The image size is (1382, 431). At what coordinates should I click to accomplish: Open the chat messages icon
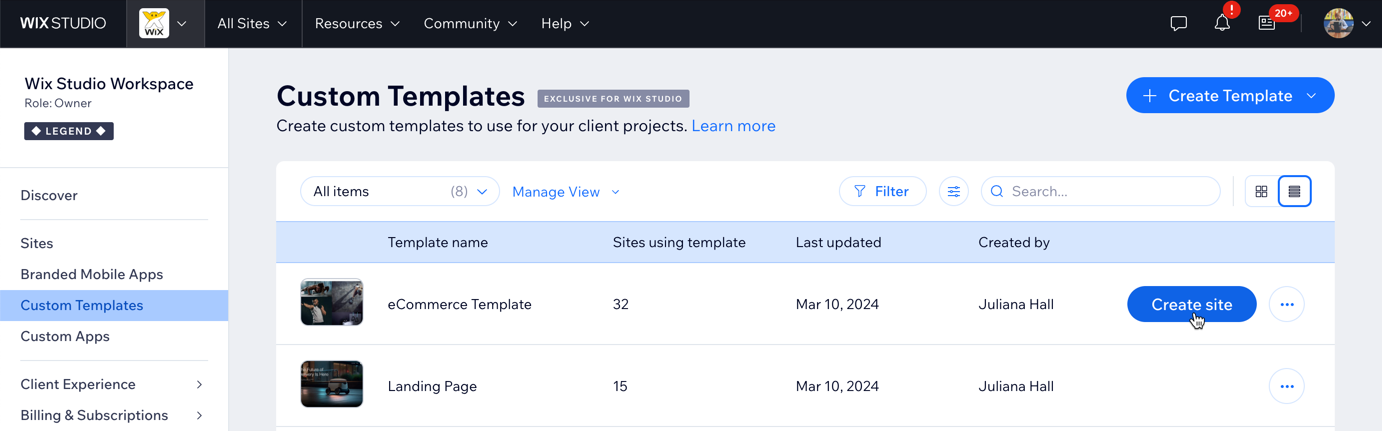pyautogui.click(x=1179, y=23)
